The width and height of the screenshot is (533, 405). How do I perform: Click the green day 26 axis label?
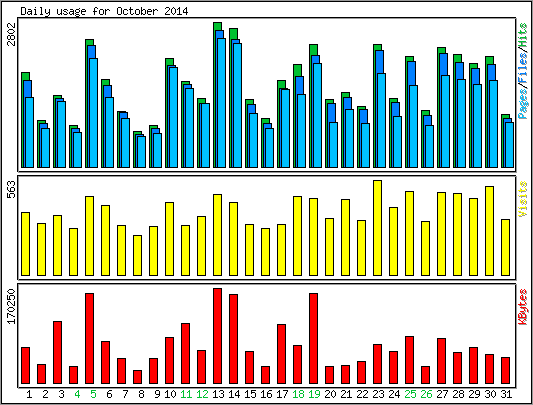click(426, 394)
